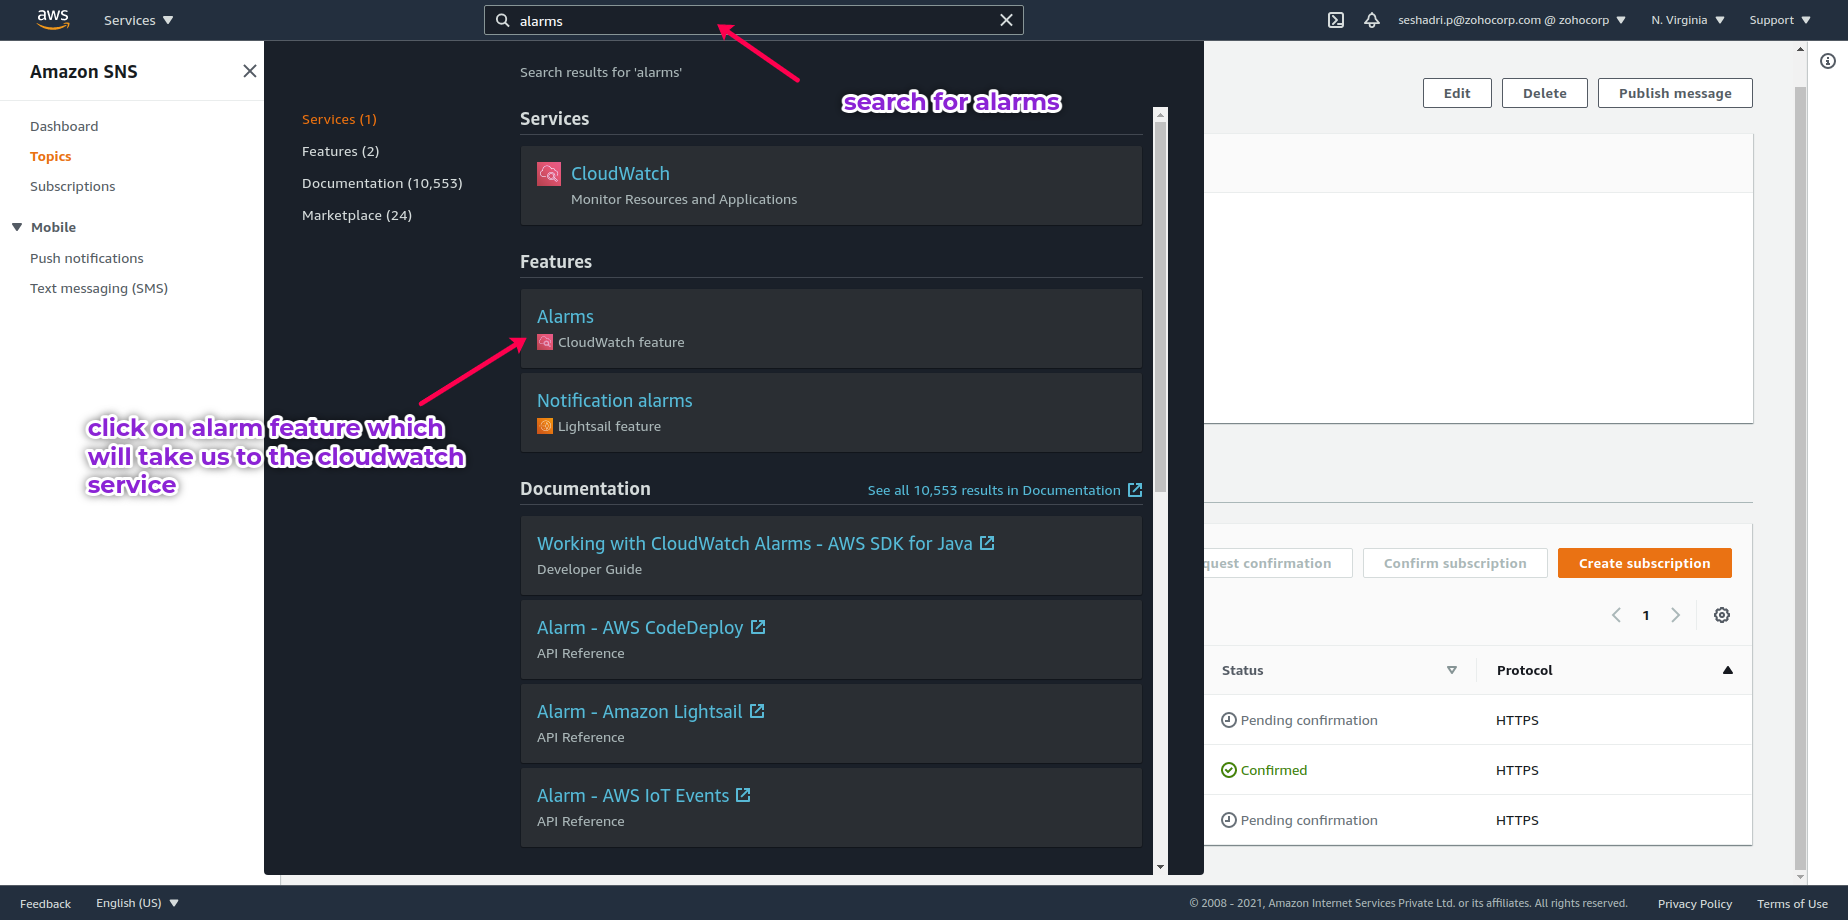Click the Lightsail feature icon
1848x920 pixels.
pyautogui.click(x=545, y=426)
